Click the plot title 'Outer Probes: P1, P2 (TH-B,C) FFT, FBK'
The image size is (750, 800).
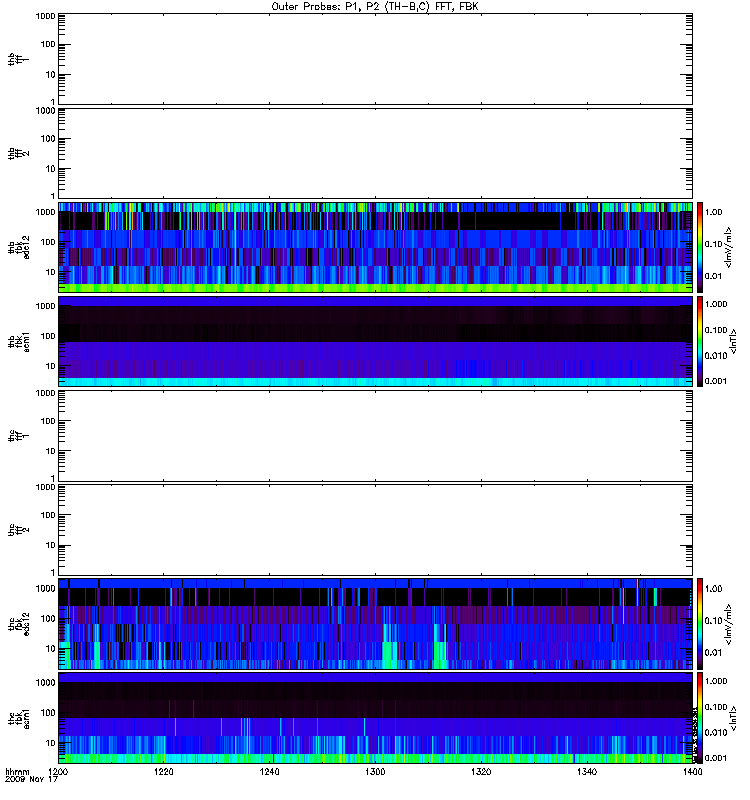(375, 7)
